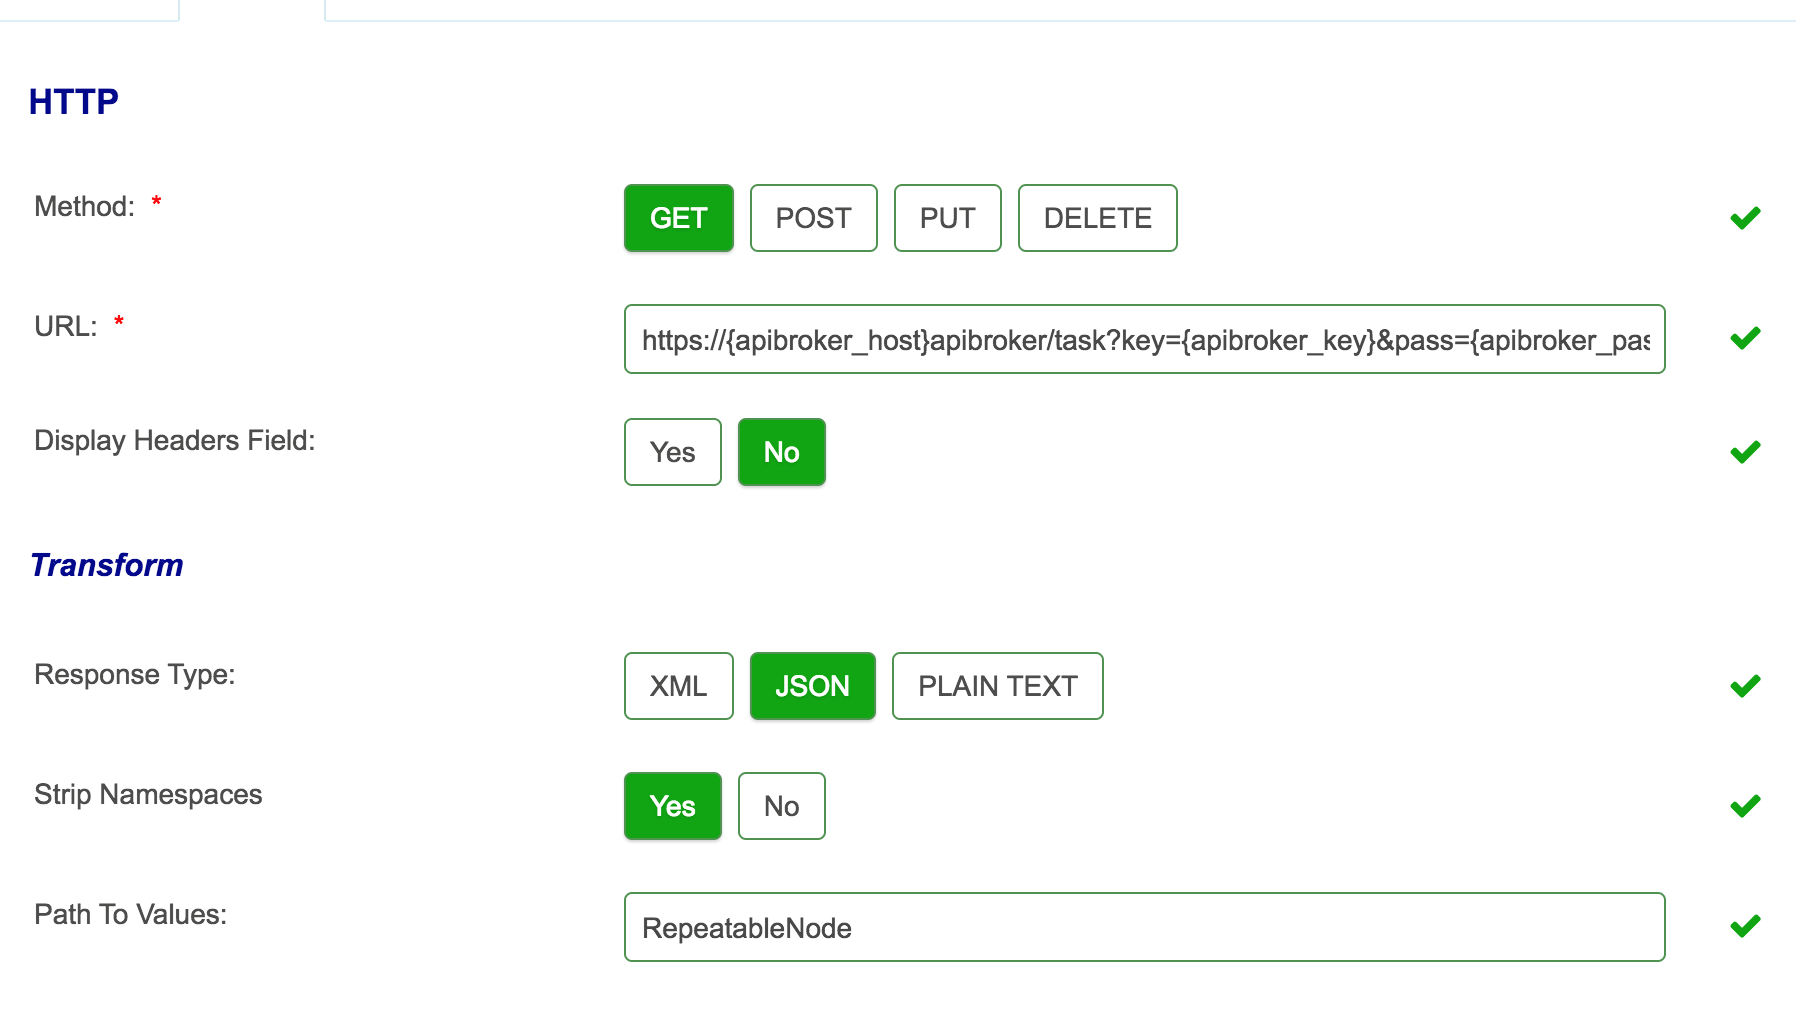The width and height of the screenshot is (1796, 1012).
Task: Click the checkmark icon beside Method row
Action: pyautogui.click(x=1745, y=216)
